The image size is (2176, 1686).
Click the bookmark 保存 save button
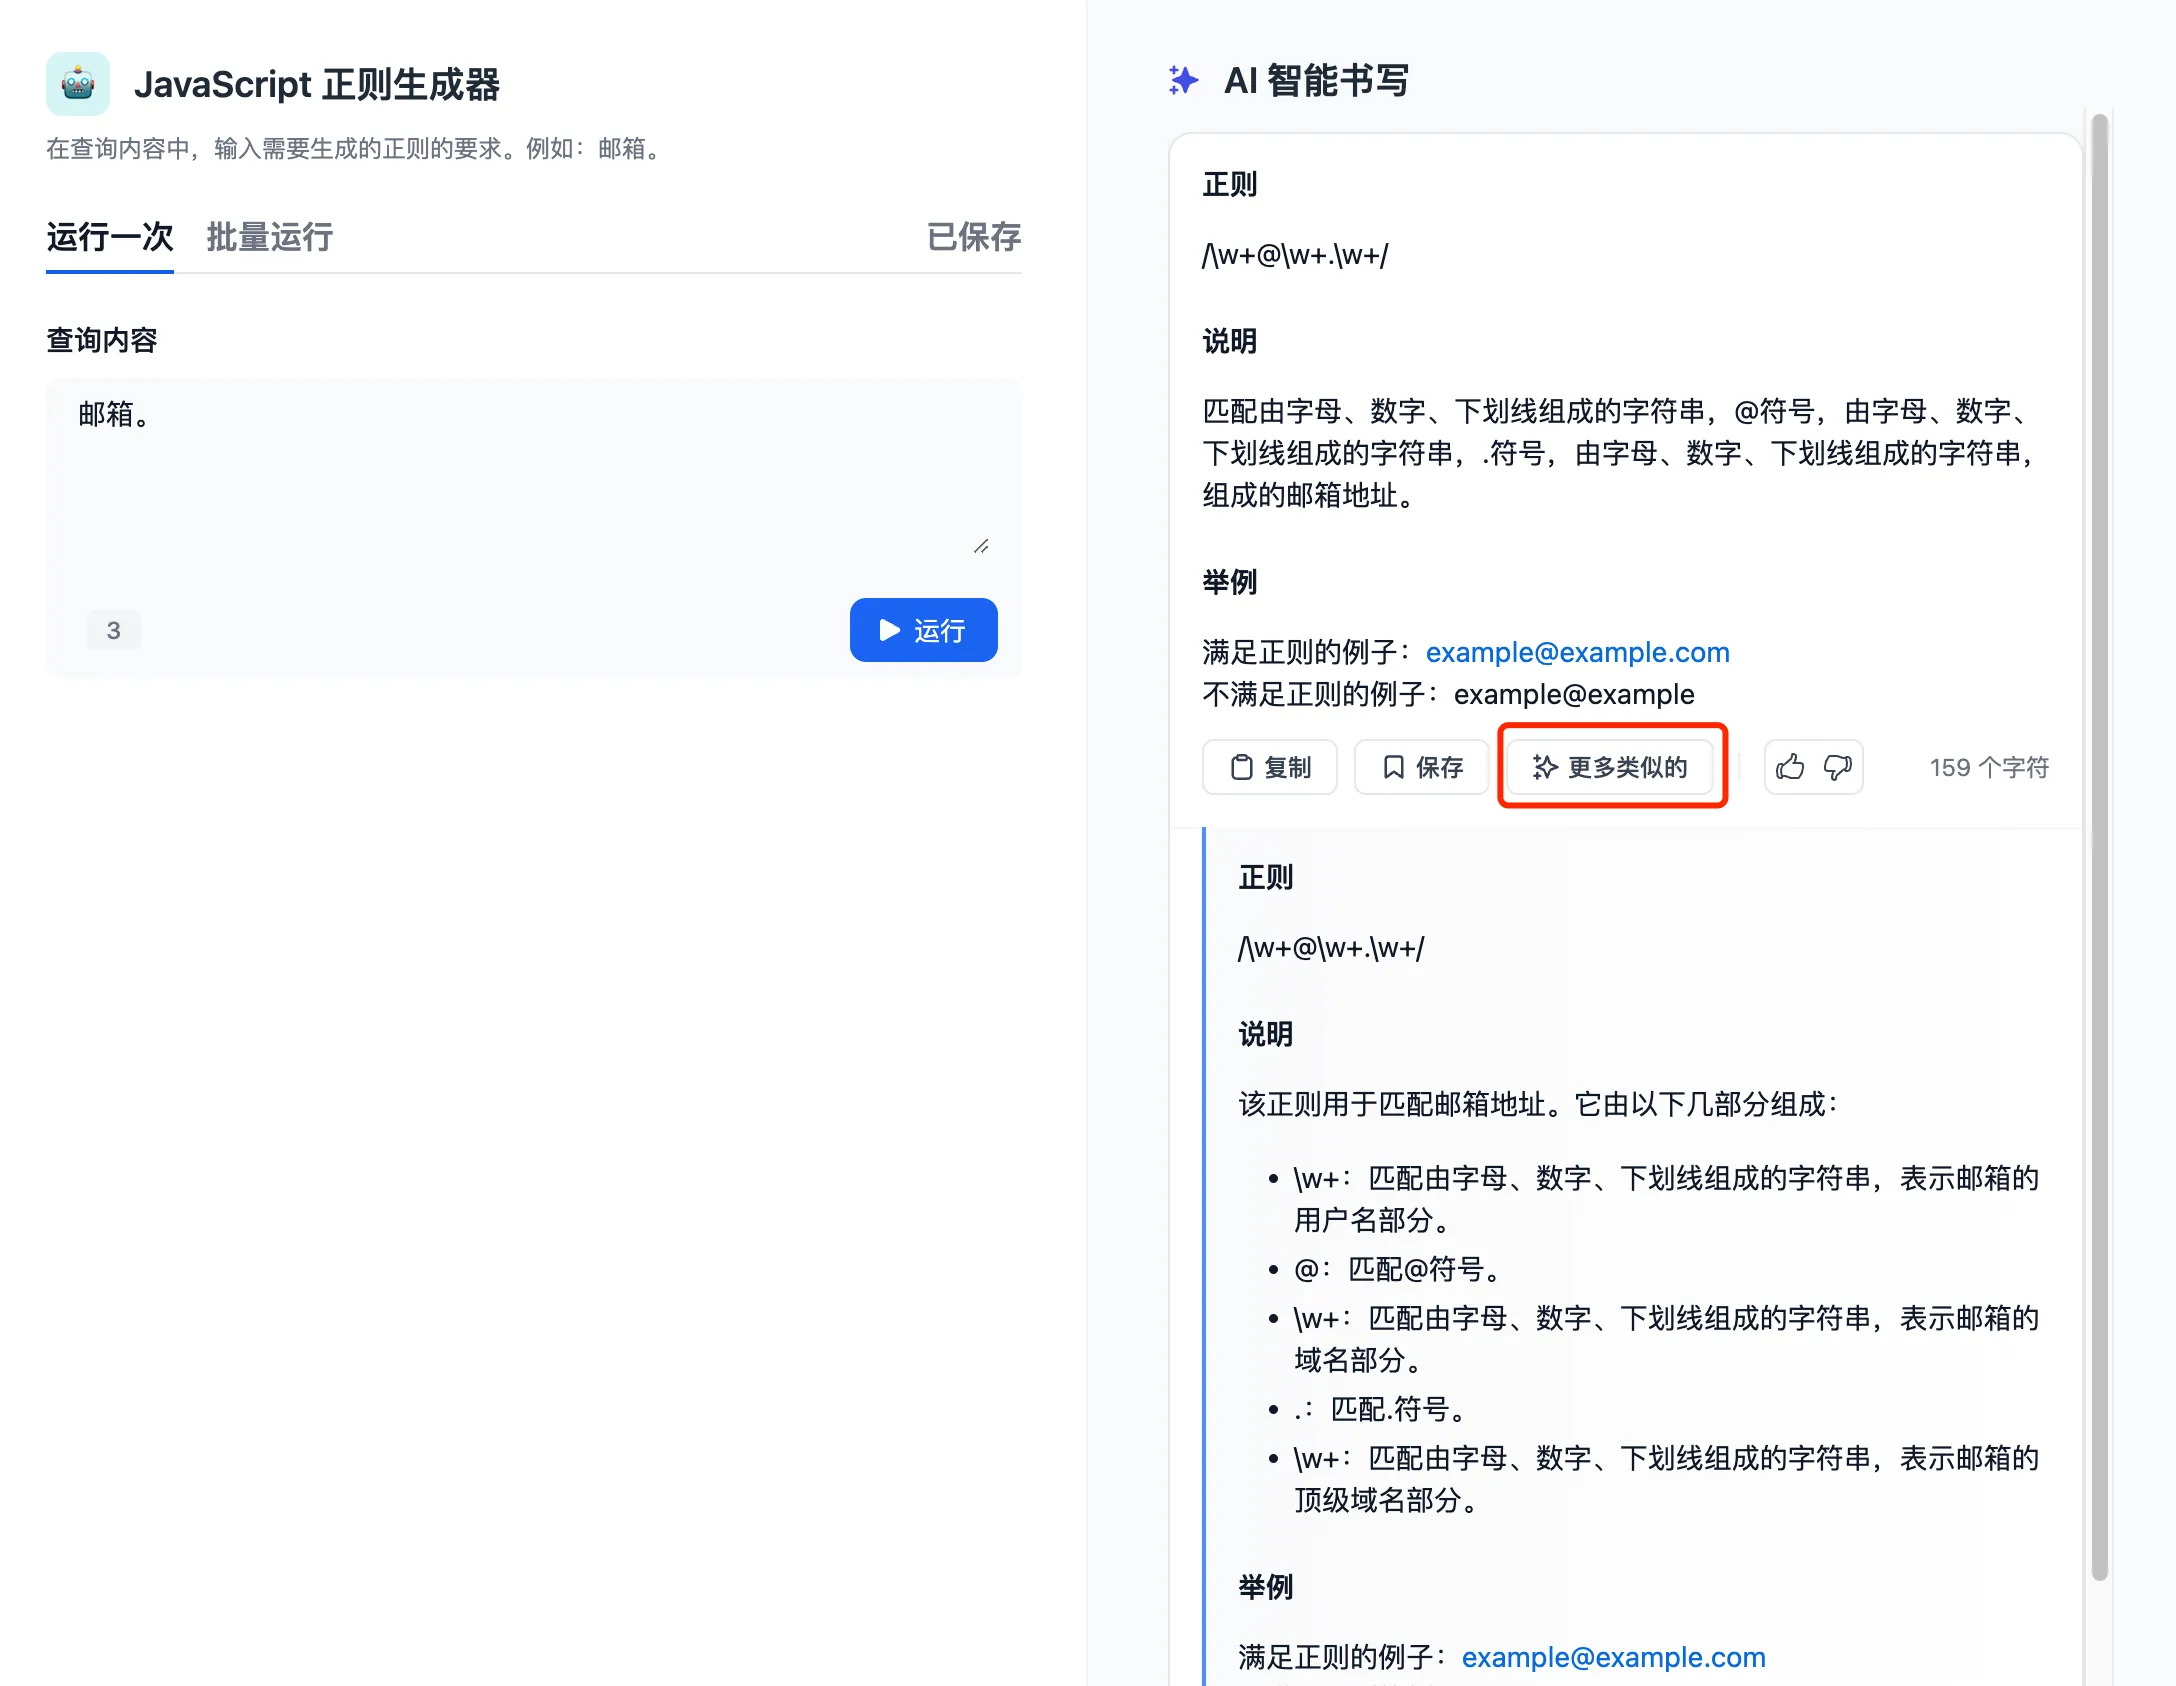point(1421,767)
